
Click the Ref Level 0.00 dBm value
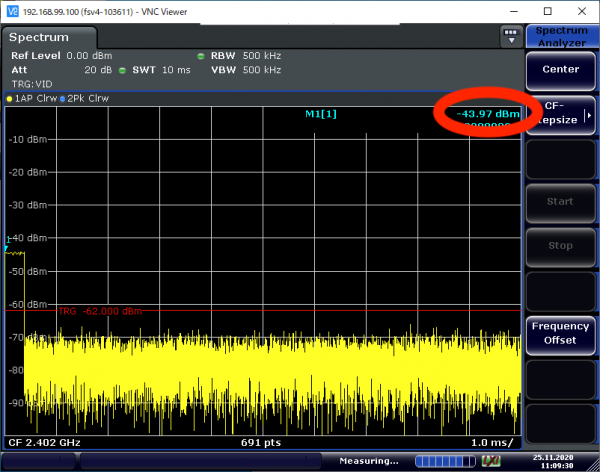89,56
